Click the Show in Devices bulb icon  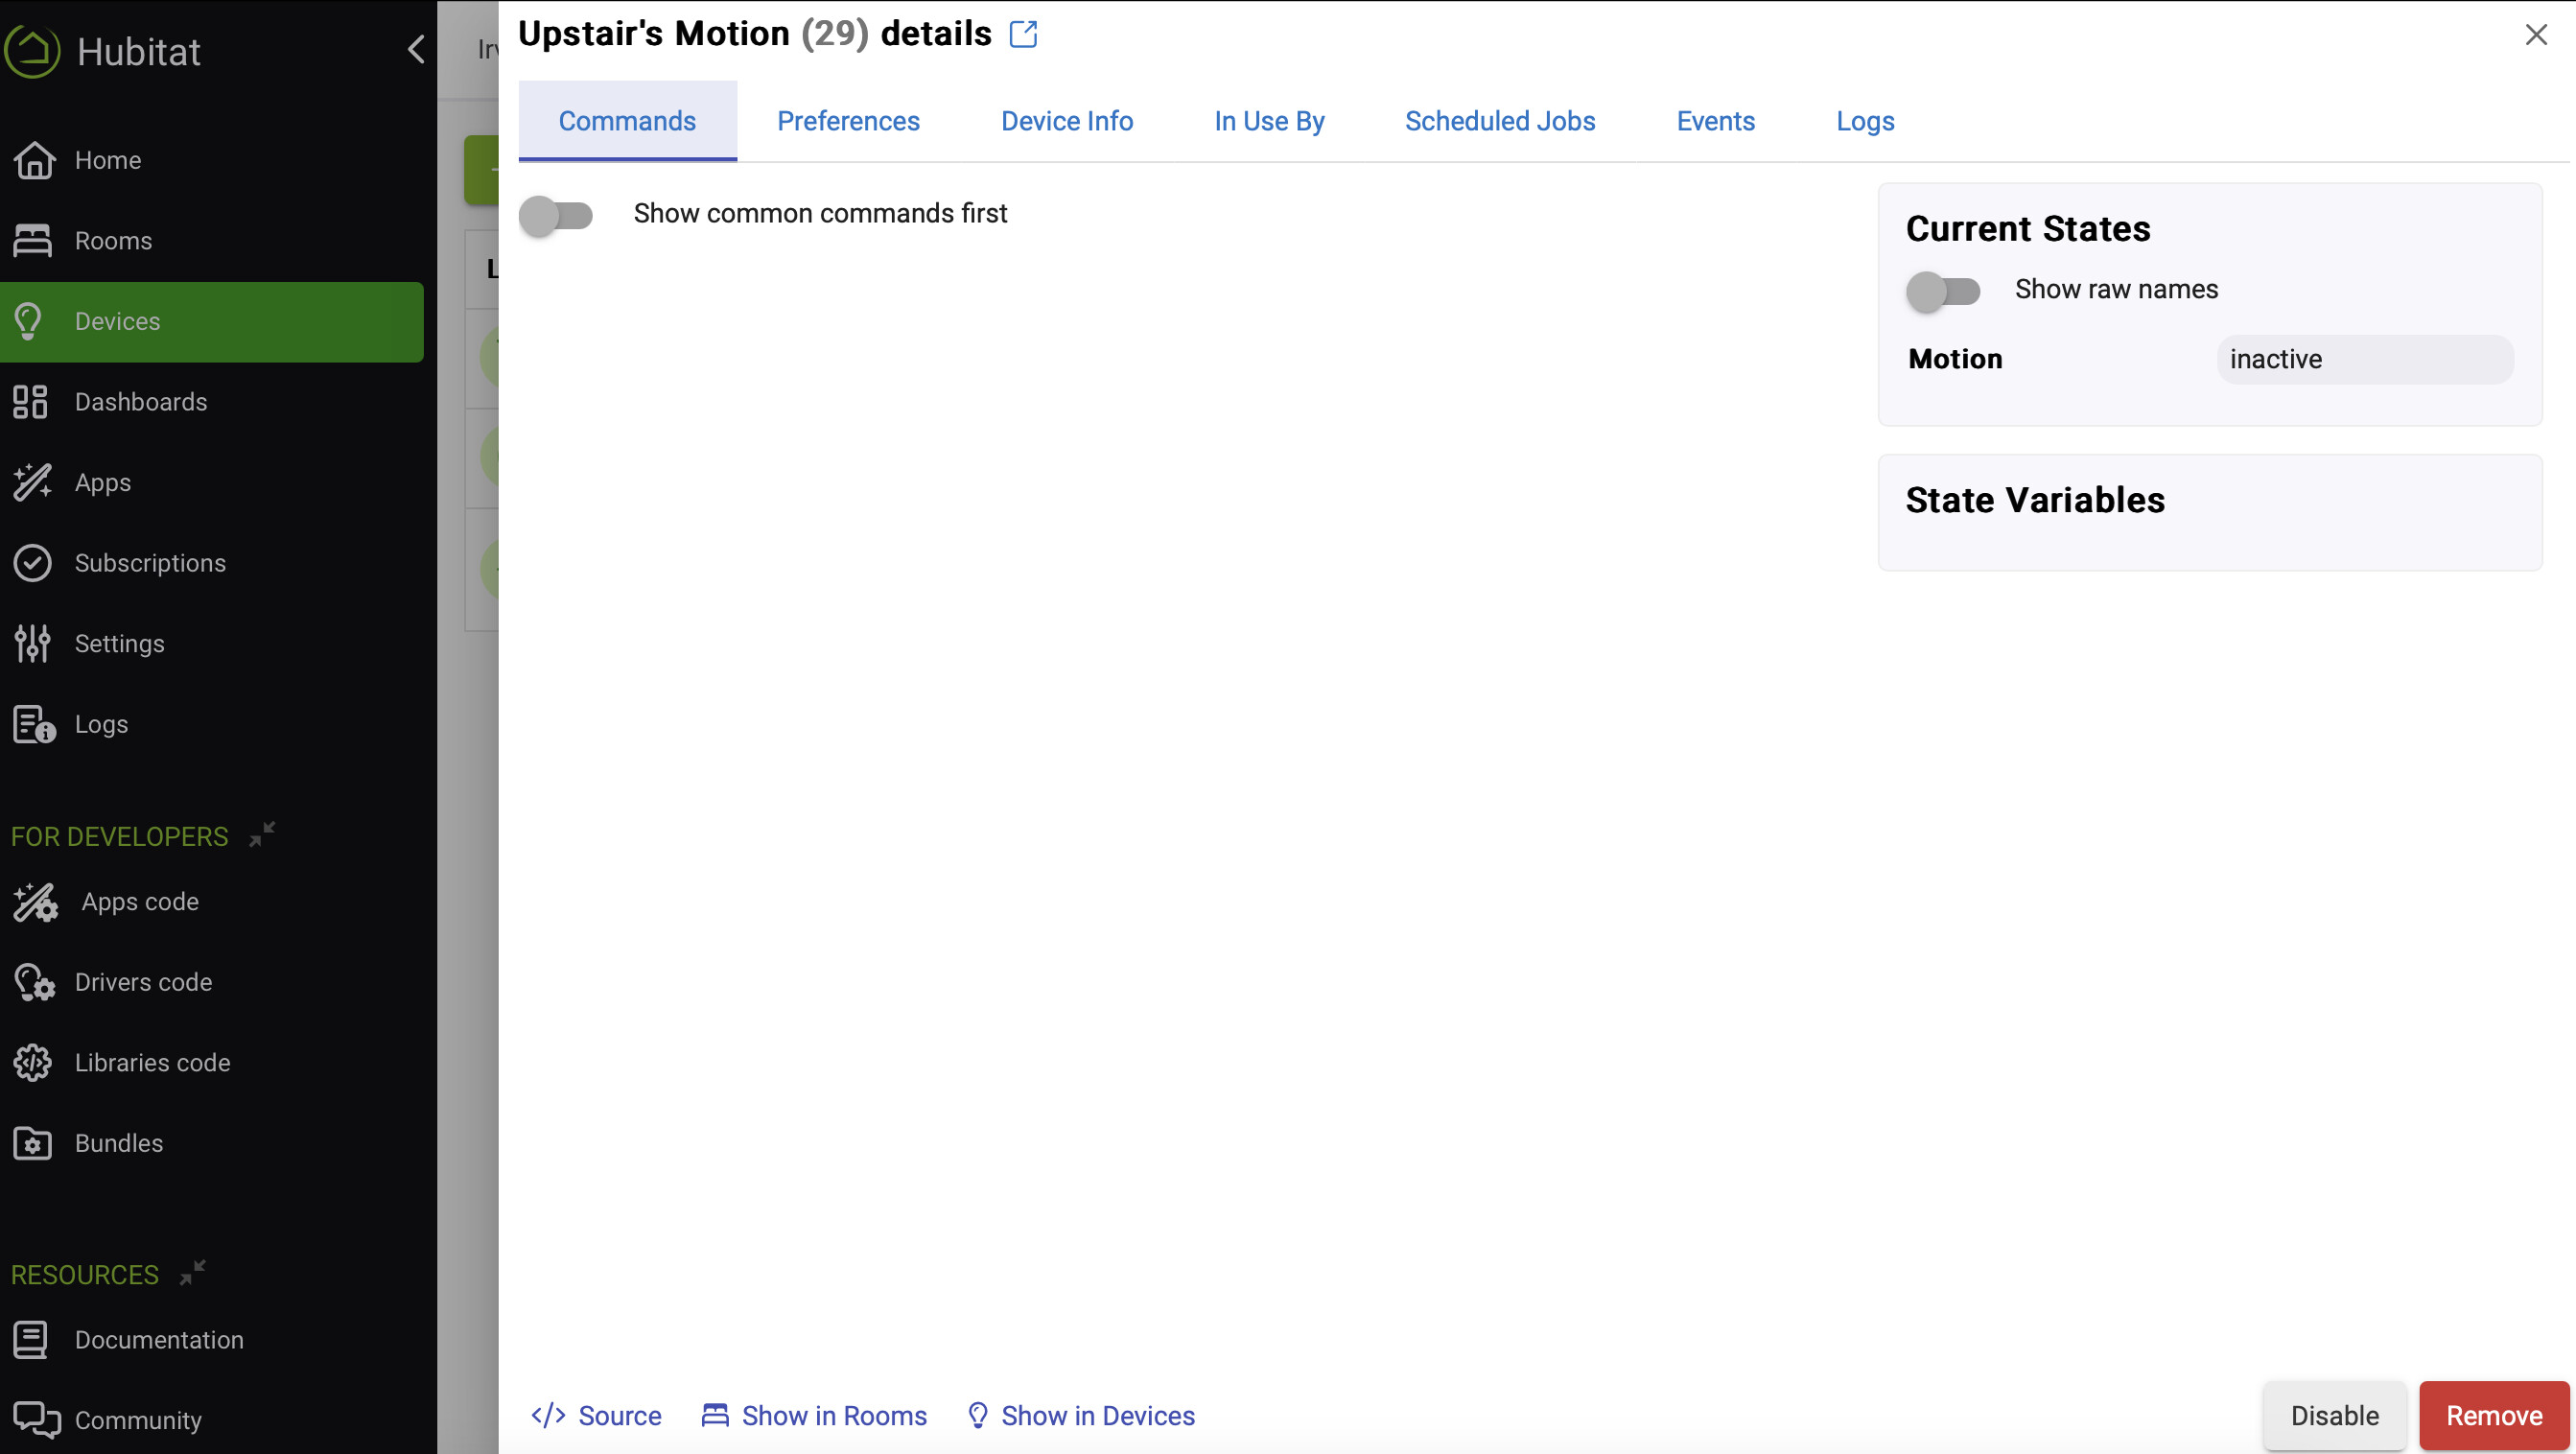tap(978, 1416)
